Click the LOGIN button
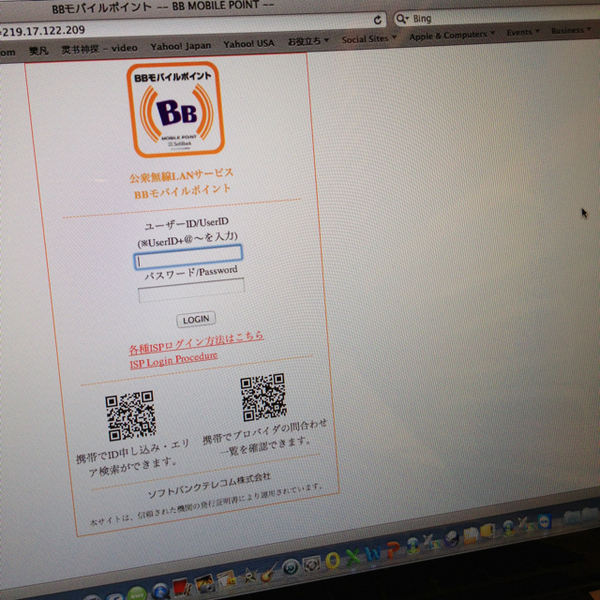 [196, 319]
